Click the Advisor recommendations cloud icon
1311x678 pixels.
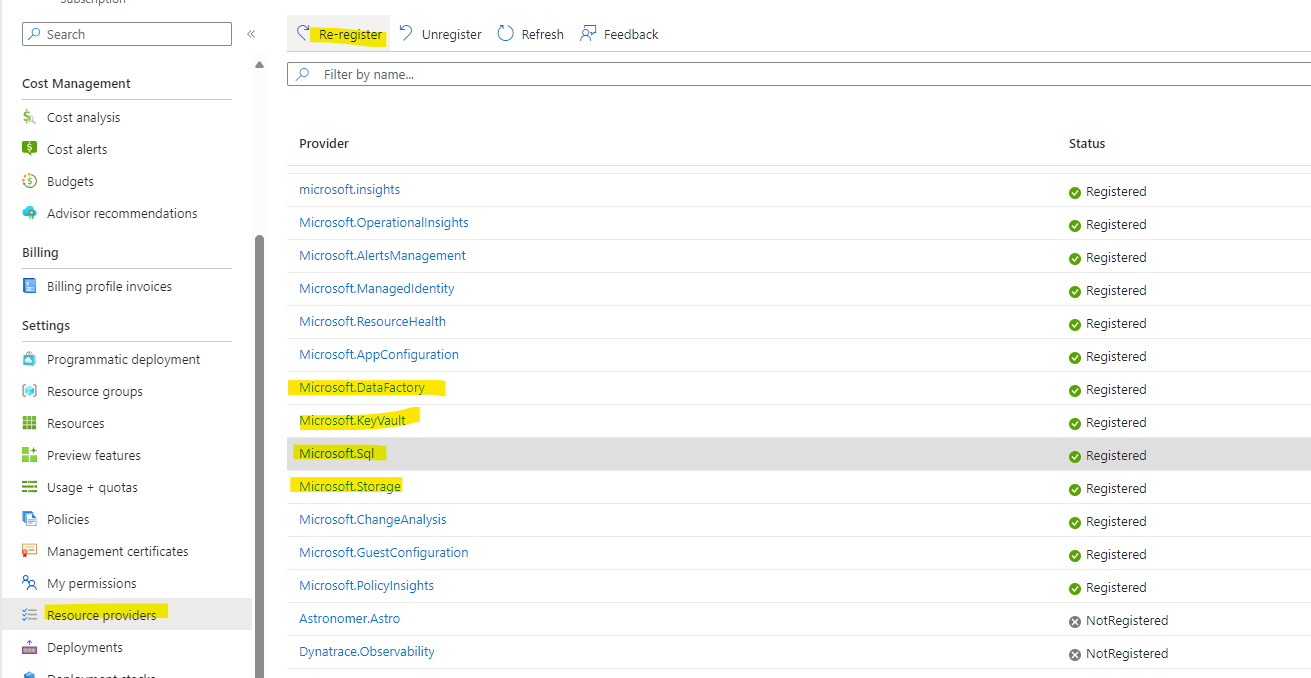pos(29,213)
